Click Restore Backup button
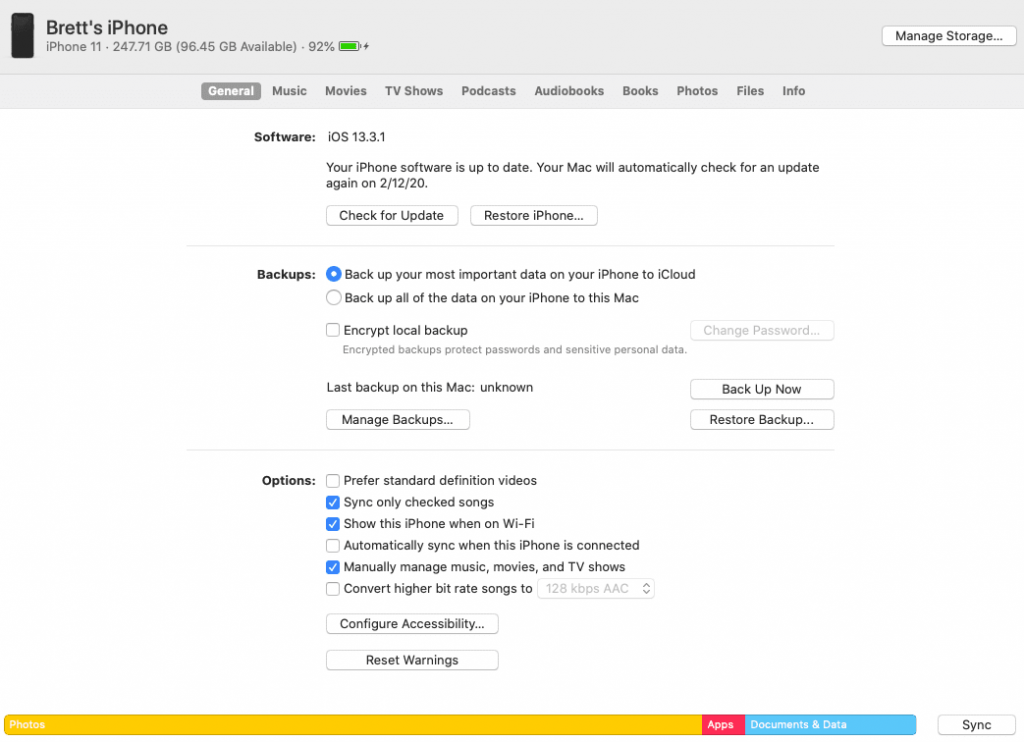Screen dimensions: 1024x742 tap(761, 419)
